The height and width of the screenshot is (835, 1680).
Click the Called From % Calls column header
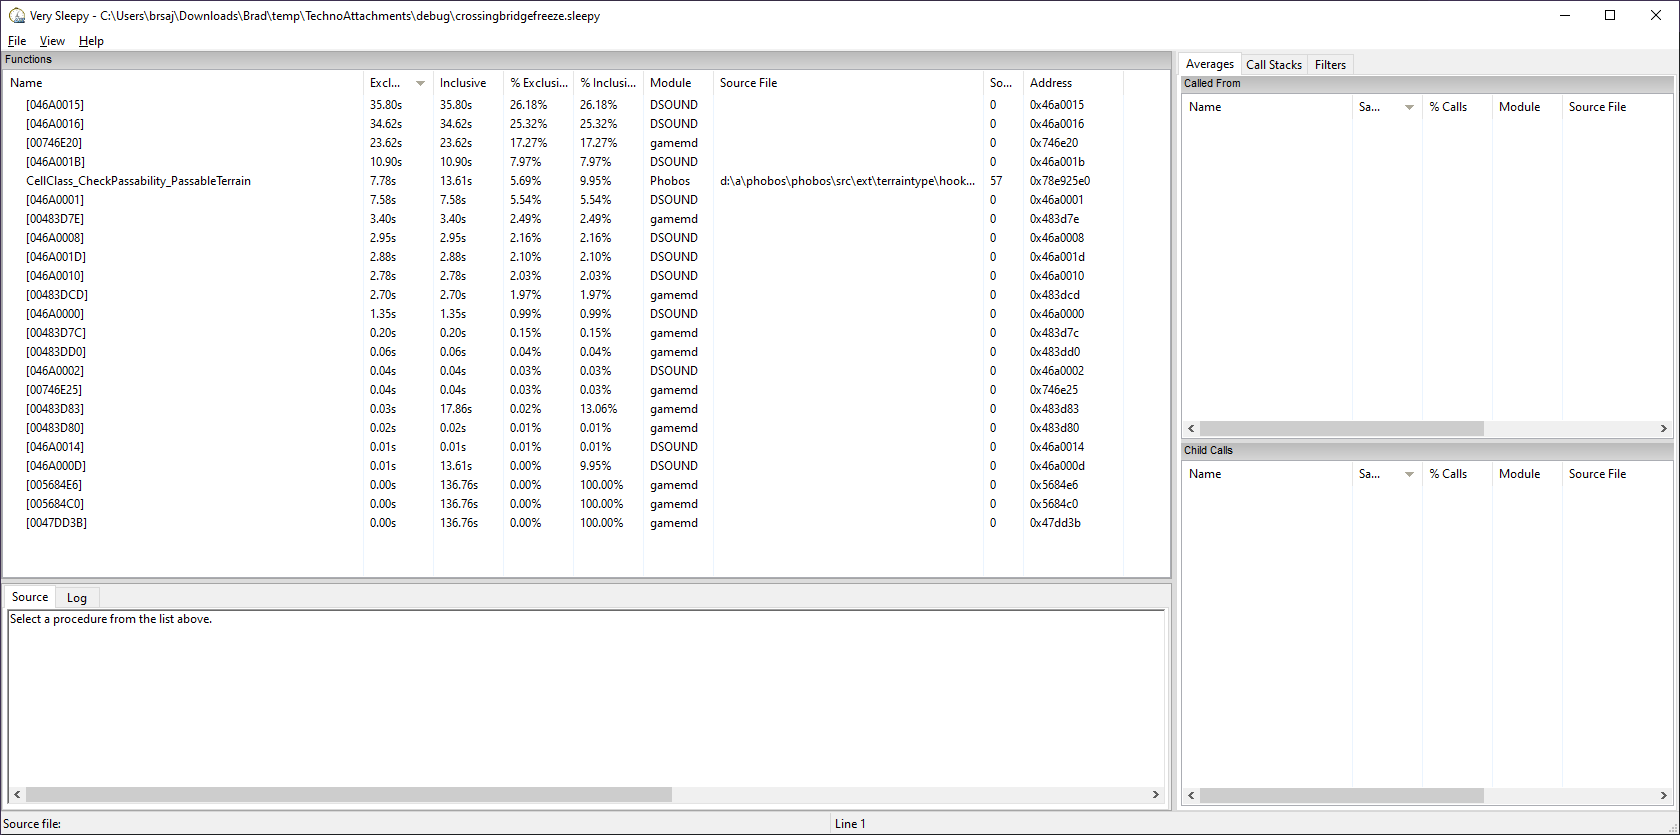(1457, 107)
